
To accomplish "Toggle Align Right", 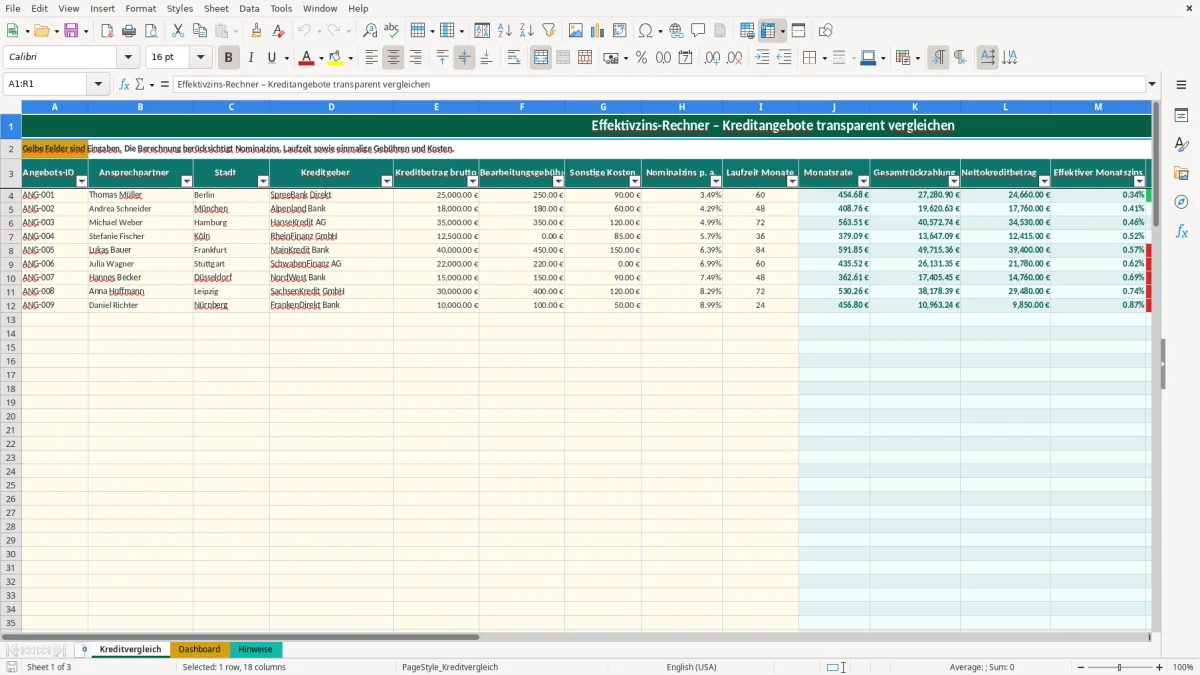I will [x=416, y=58].
